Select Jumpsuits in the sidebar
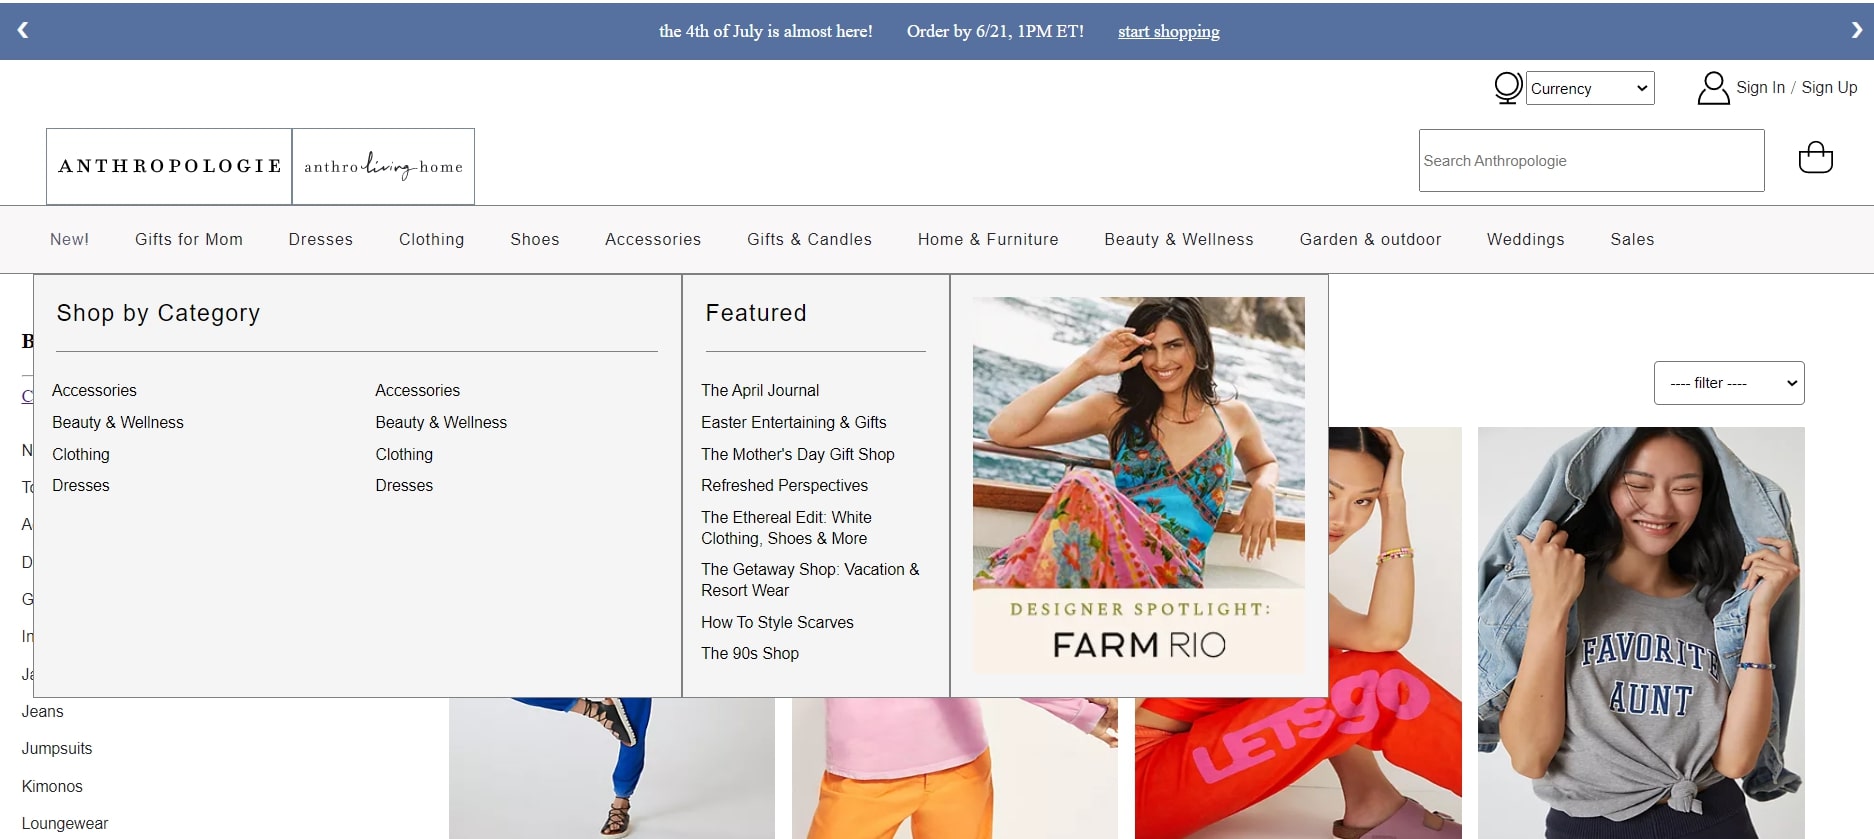 click(x=57, y=748)
